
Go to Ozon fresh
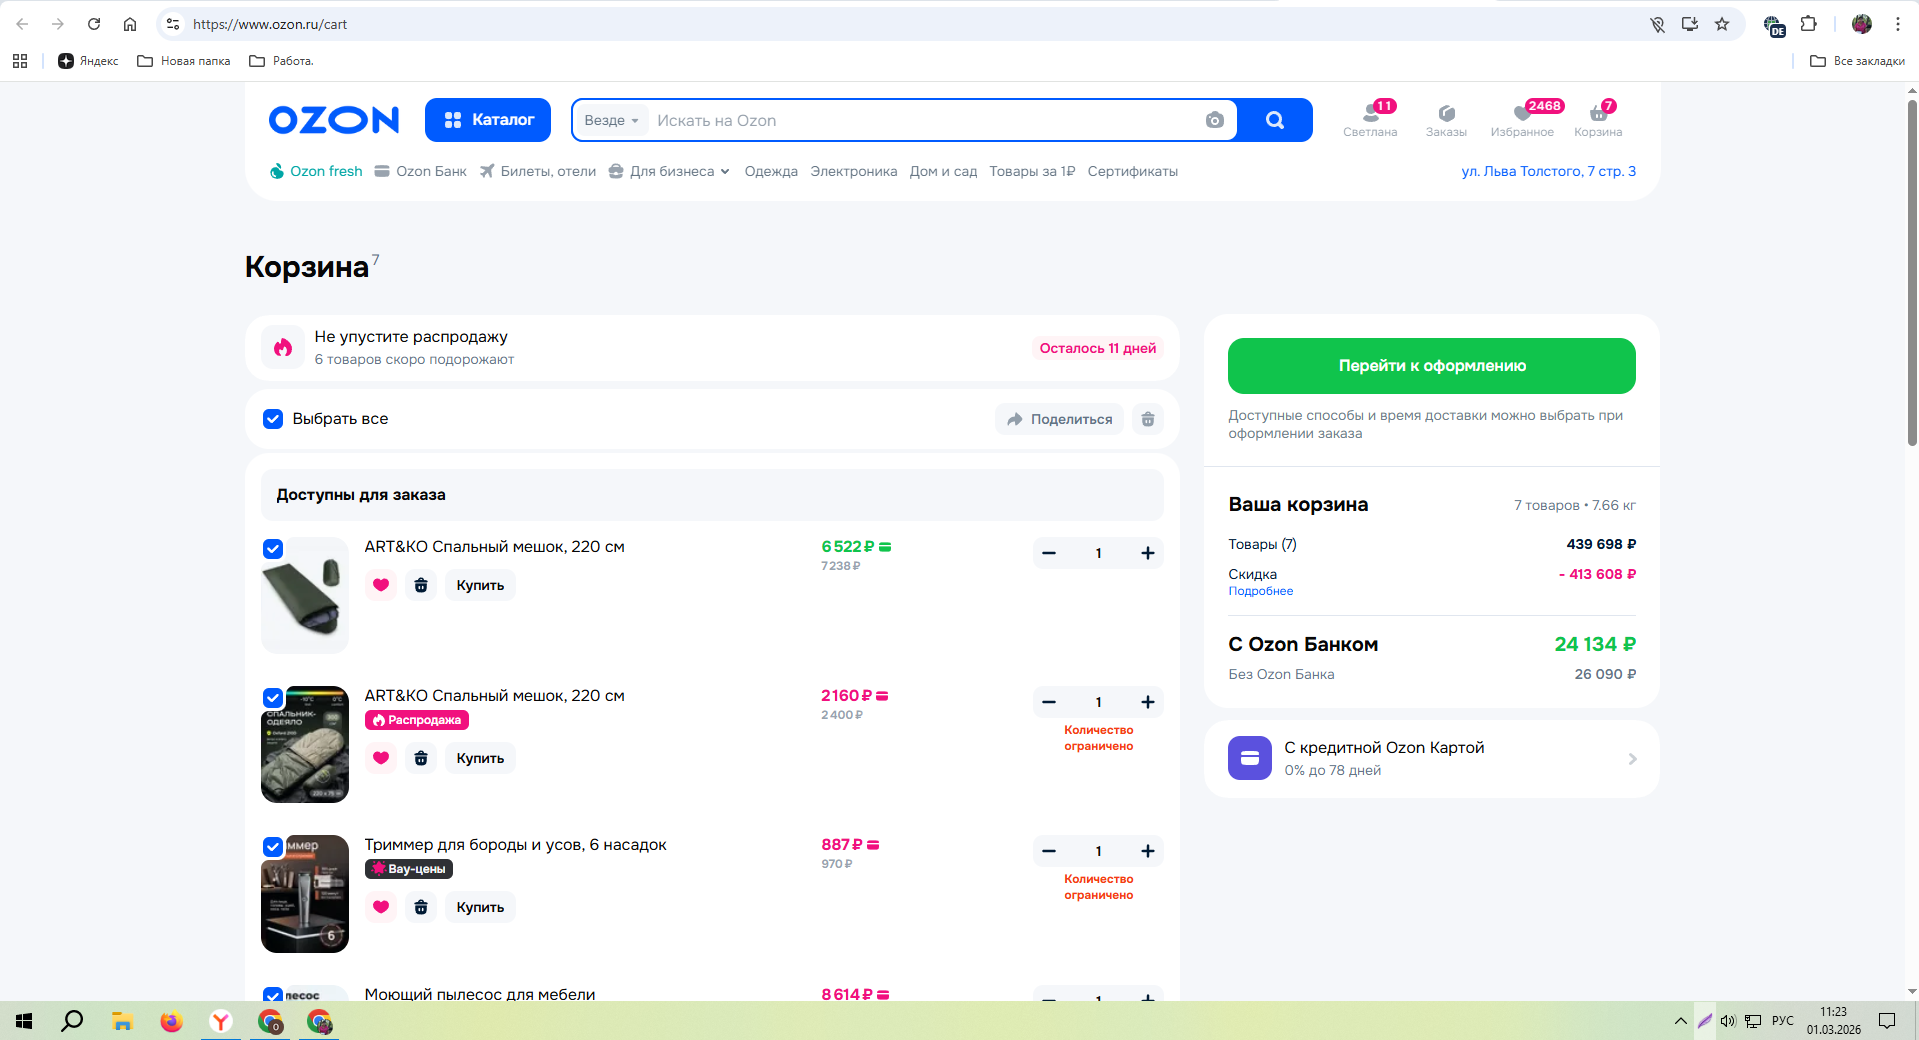coord(316,172)
